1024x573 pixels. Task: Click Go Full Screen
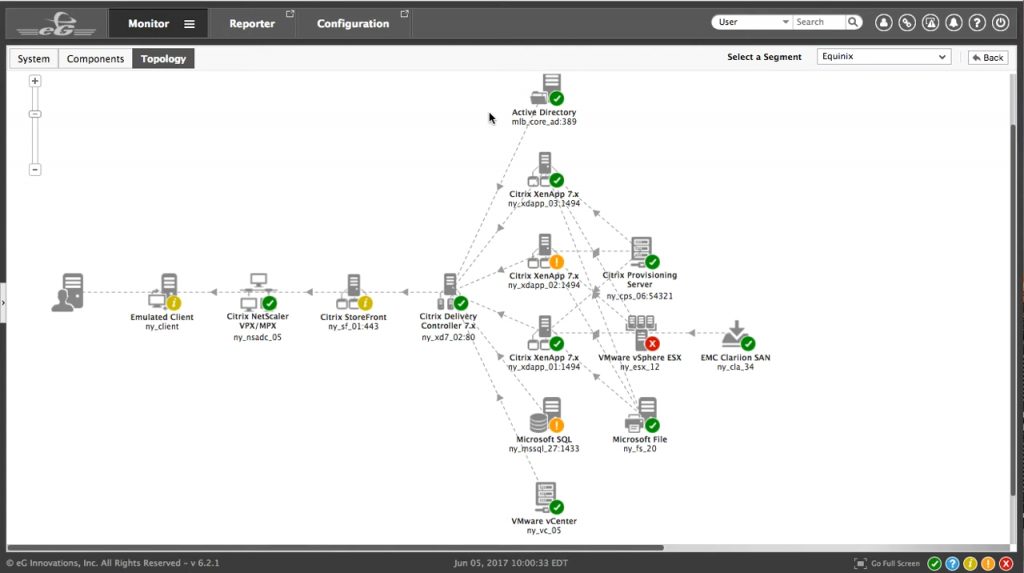tap(887, 563)
